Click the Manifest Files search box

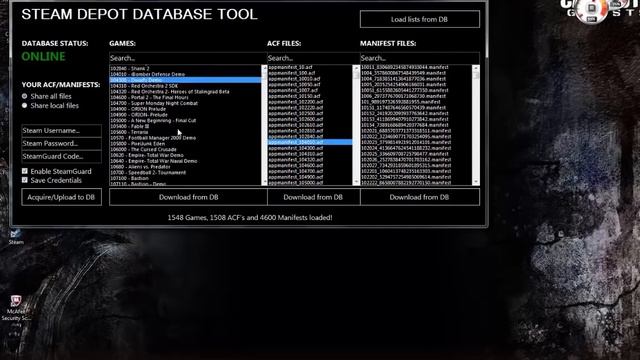(x=420, y=58)
